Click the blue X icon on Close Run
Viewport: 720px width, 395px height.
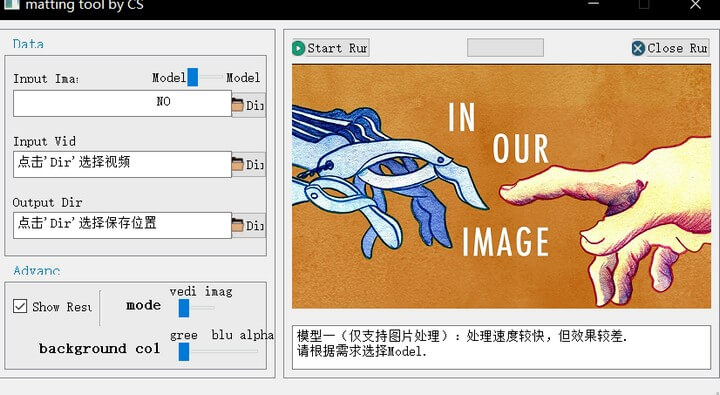coord(638,48)
